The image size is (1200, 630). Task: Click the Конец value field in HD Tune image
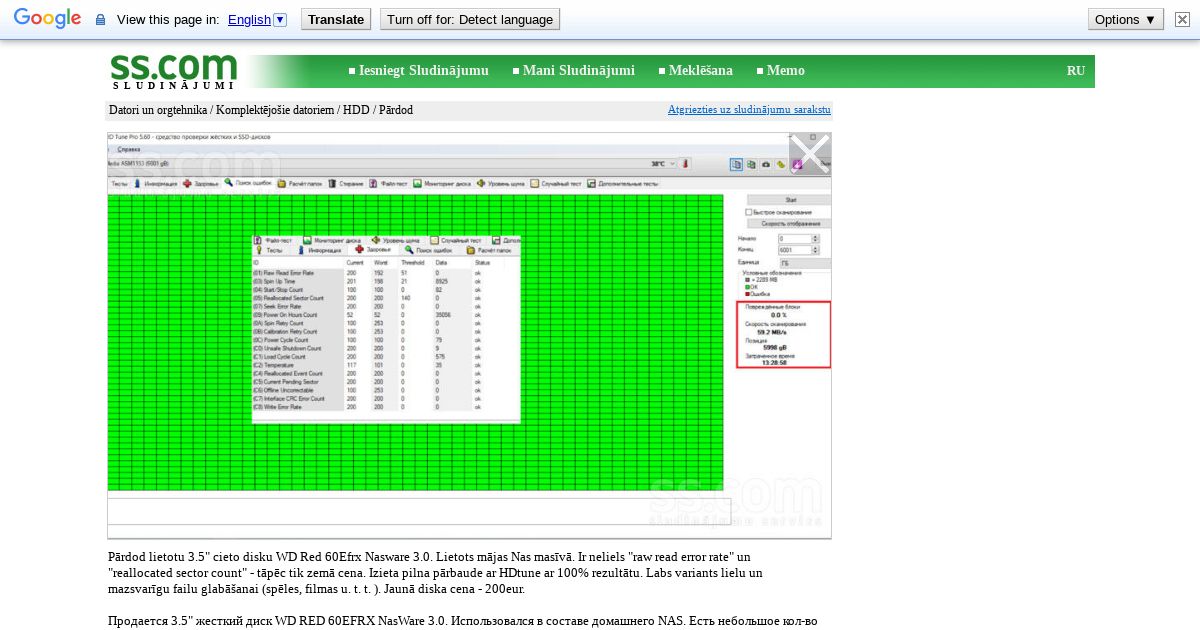coord(795,250)
